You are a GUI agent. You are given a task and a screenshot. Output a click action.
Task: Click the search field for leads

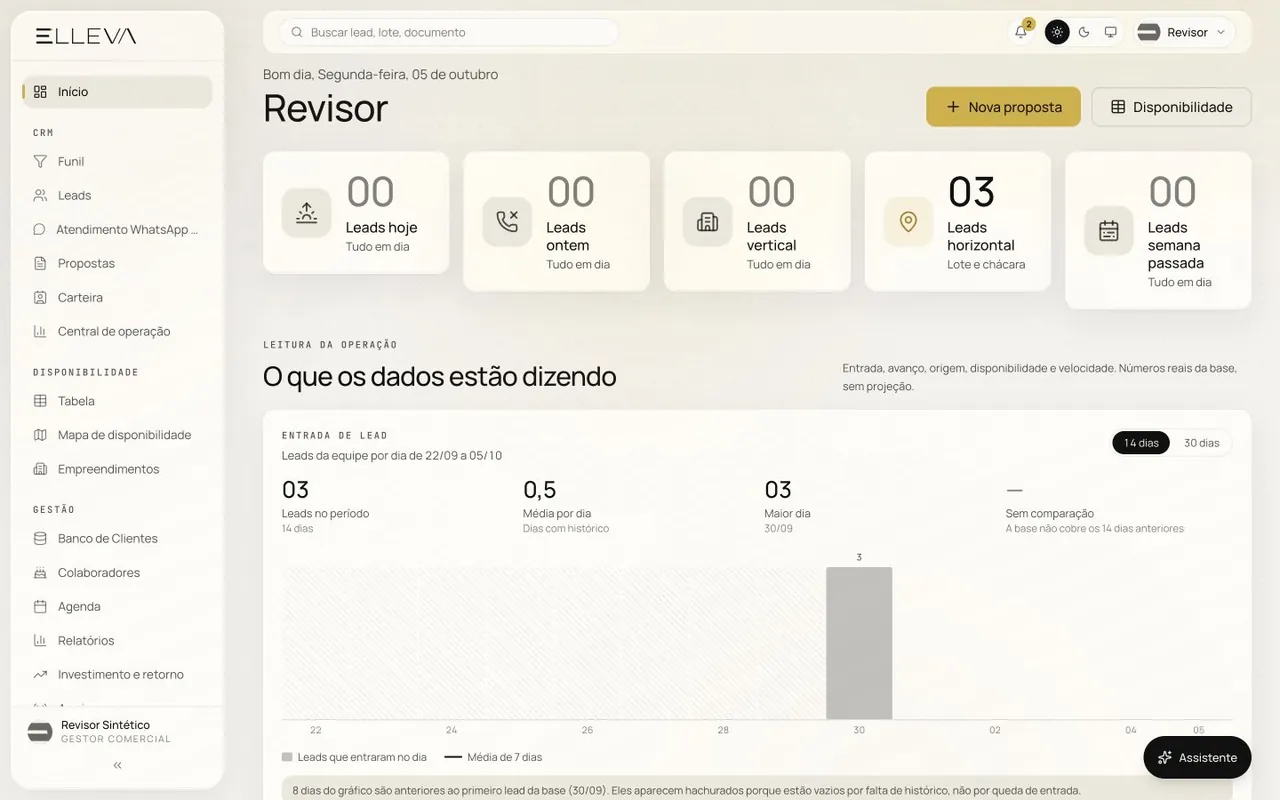448,32
